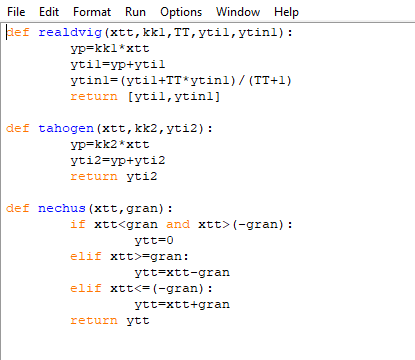
Task: Click the line ytt=0
Action: tap(154, 240)
